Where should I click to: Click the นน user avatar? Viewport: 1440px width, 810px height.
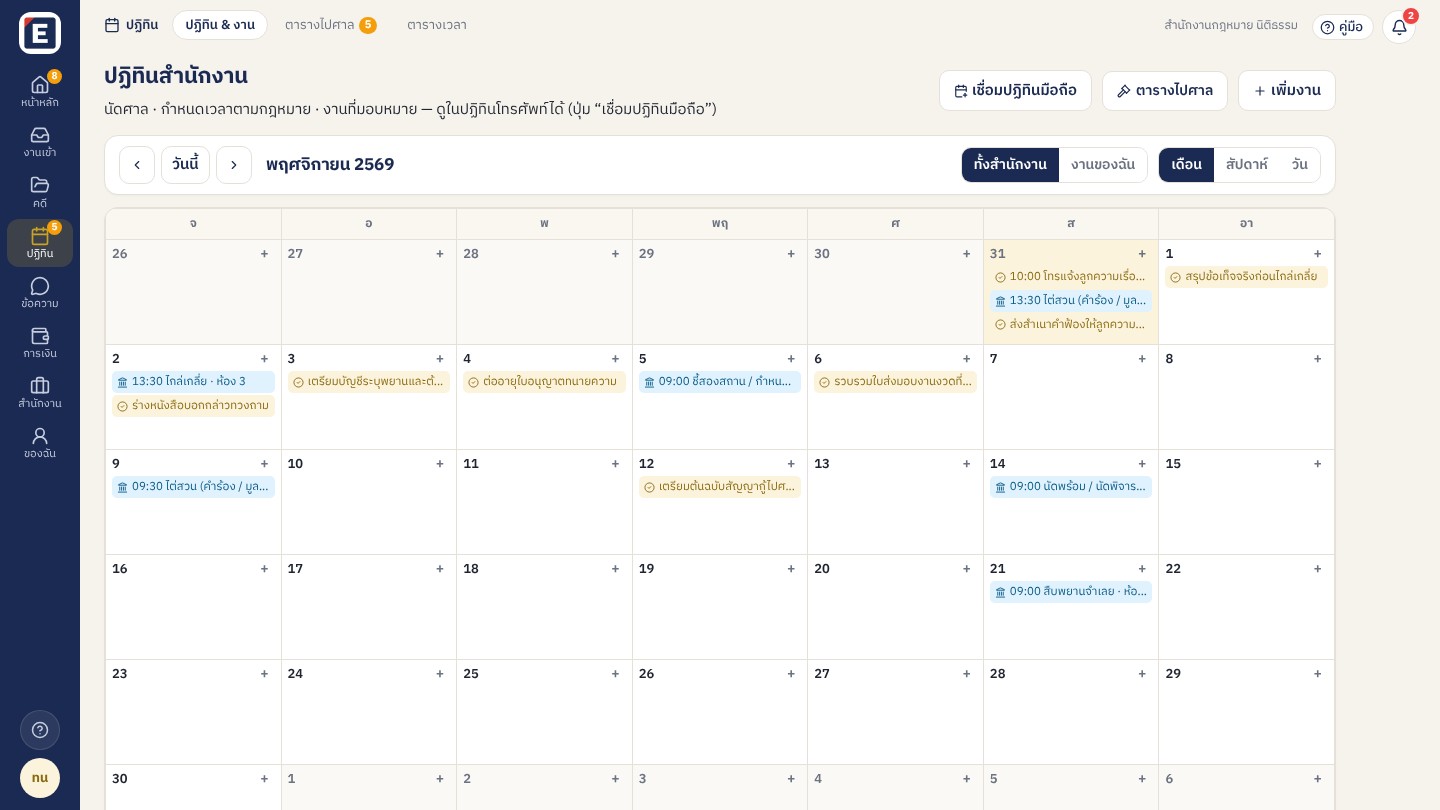(40, 778)
